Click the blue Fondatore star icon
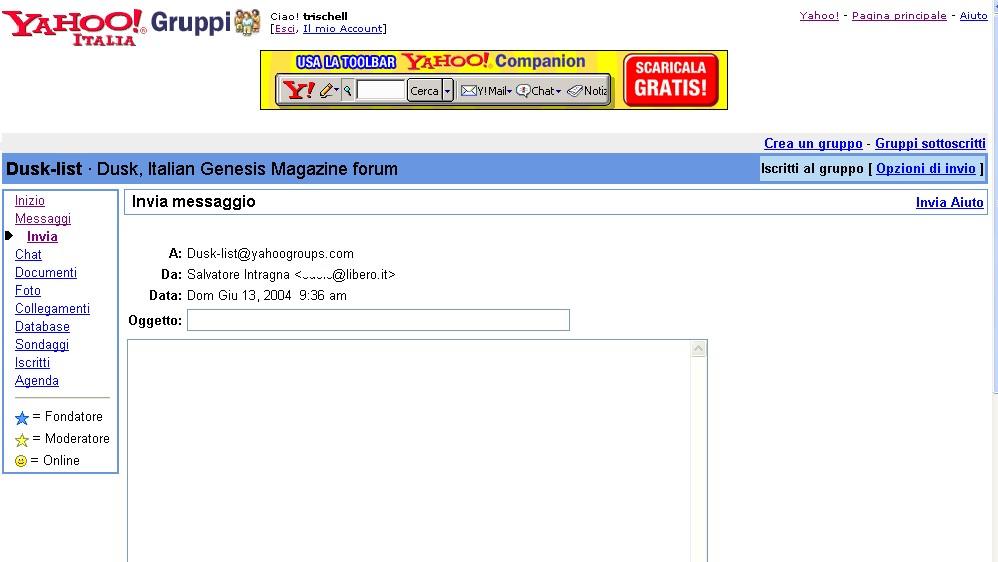Screen dimensions: 998x562 pos(22,418)
